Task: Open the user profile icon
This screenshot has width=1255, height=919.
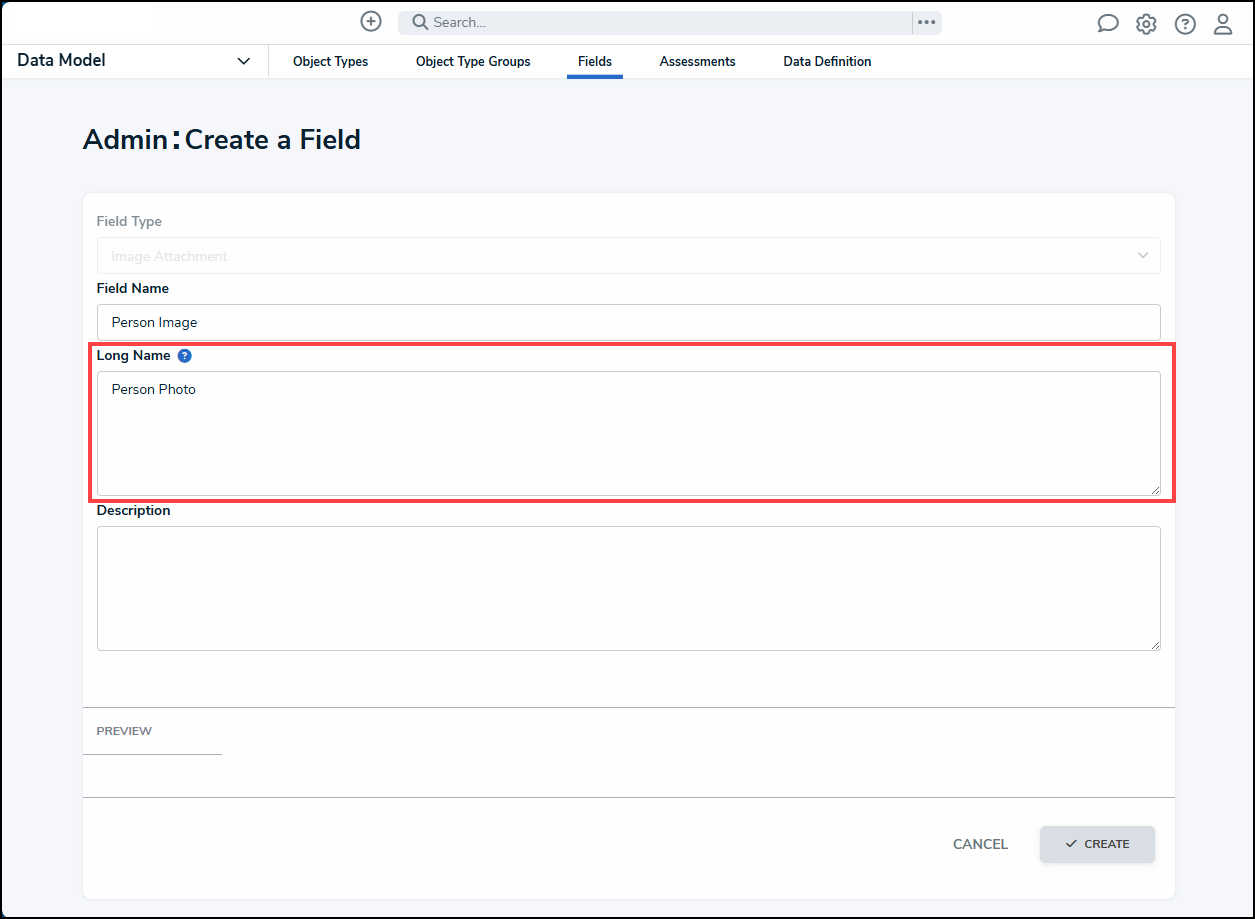Action: tap(1223, 24)
